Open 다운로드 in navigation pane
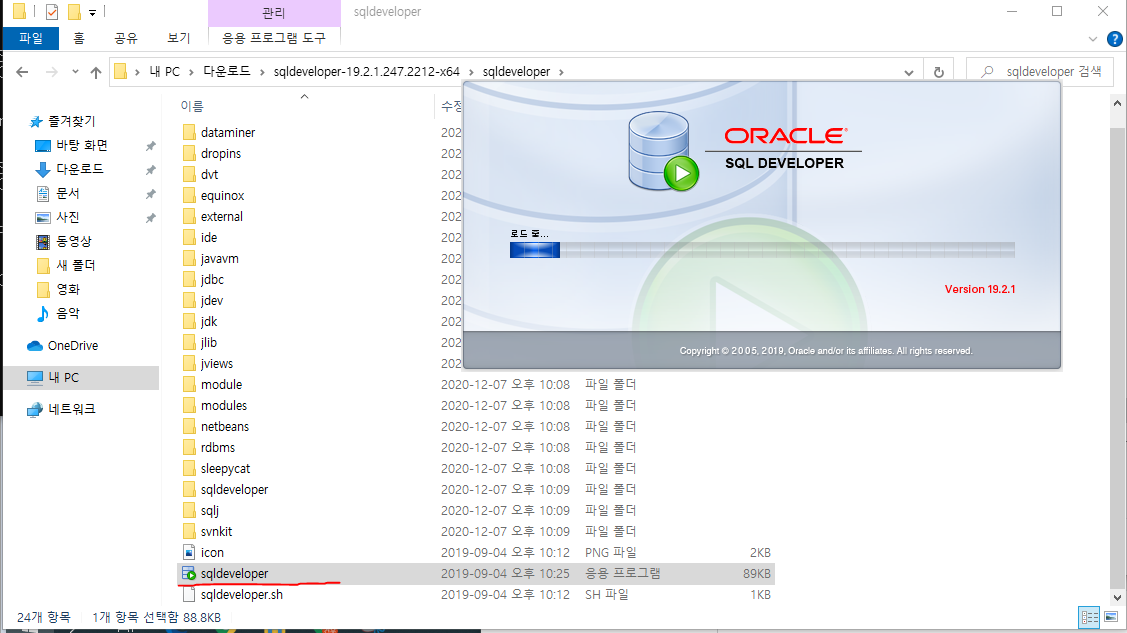Image resolution: width=1127 pixels, height=633 pixels. [x=80, y=169]
